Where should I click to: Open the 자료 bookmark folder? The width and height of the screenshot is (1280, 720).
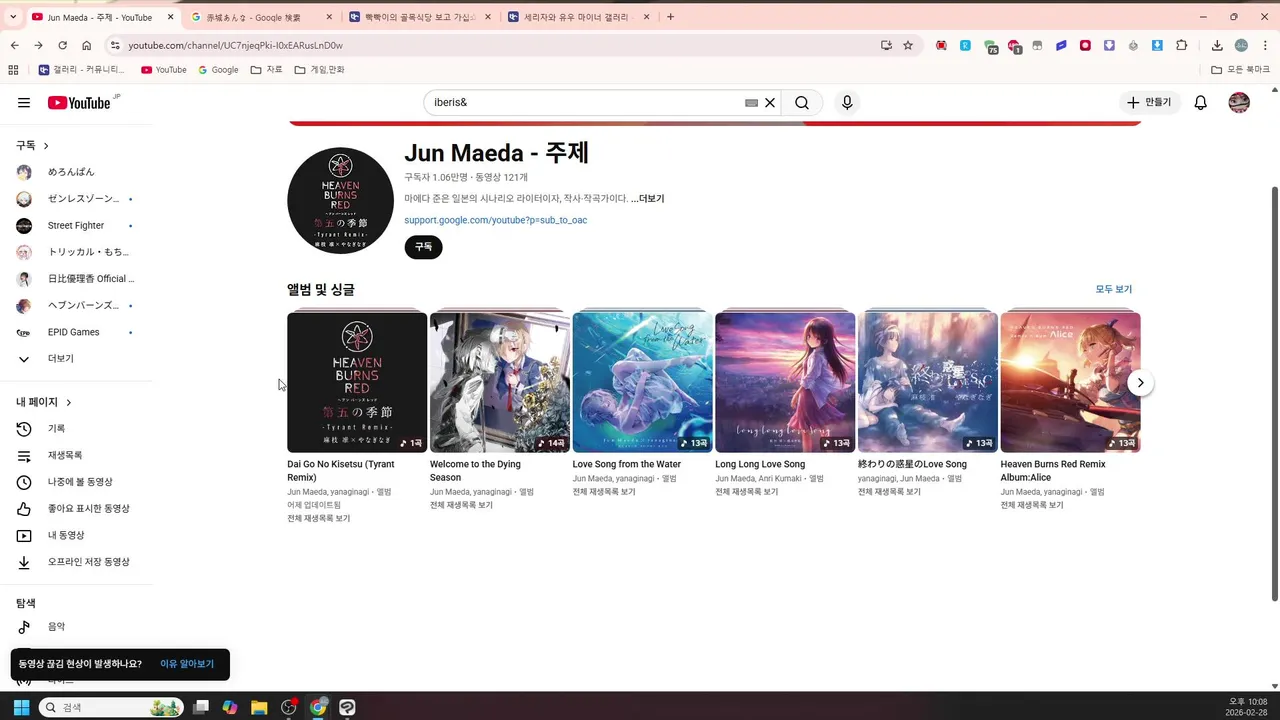point(266,70)
